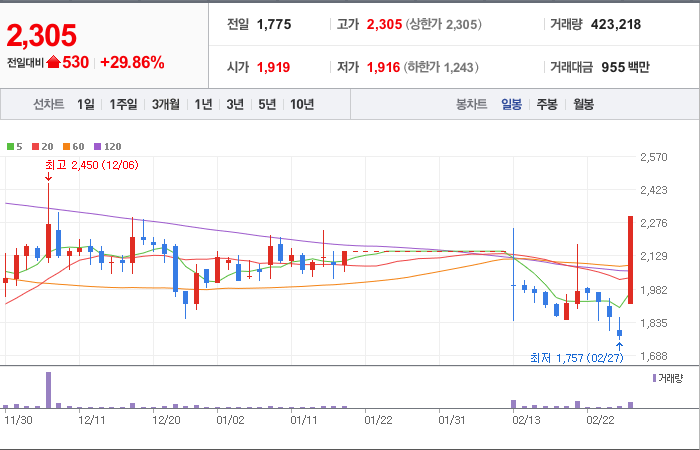Display the 10년 line chart
This screenshot has width=700, height=450.
click(x=302, y=104)
